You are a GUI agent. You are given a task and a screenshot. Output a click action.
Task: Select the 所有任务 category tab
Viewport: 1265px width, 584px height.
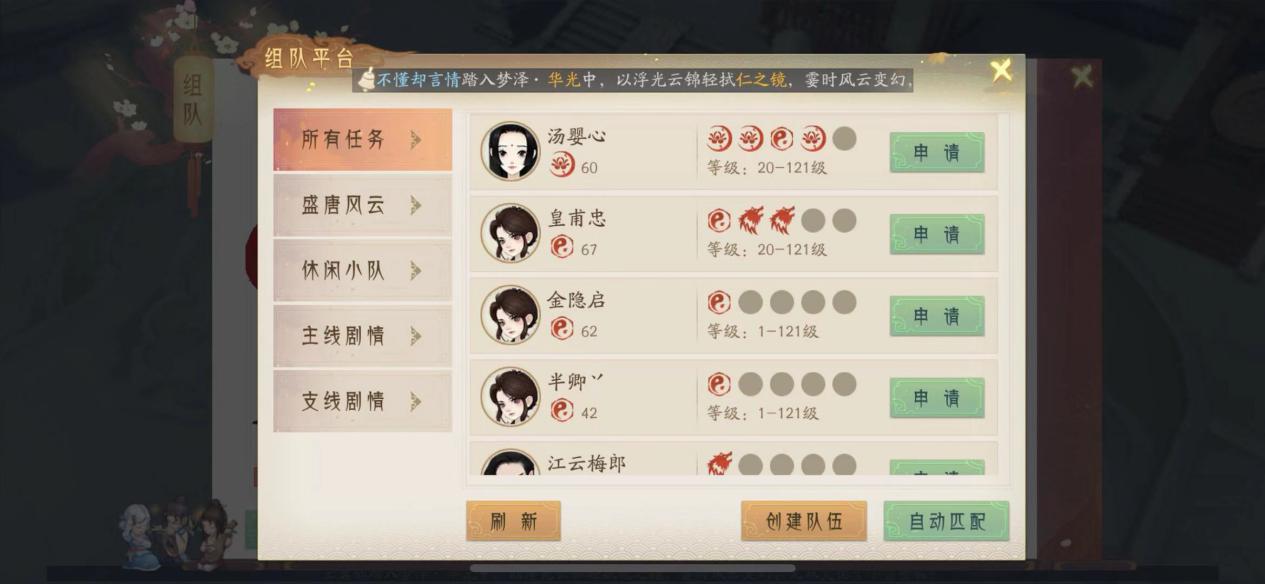coord(362,140)
